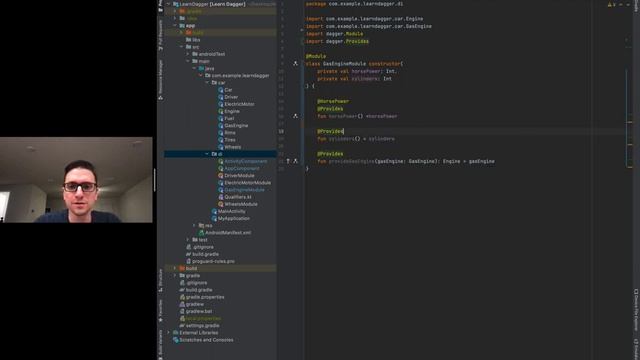Select Scratches and Consoles
This screenshot has width=640, height=360.
pyautogui.click(x=203, y=340)
